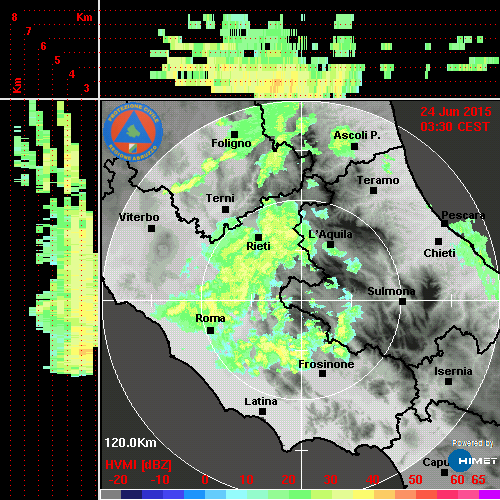Click the Foligno city marker
This screenshot has width=500, height=500.
234,134
